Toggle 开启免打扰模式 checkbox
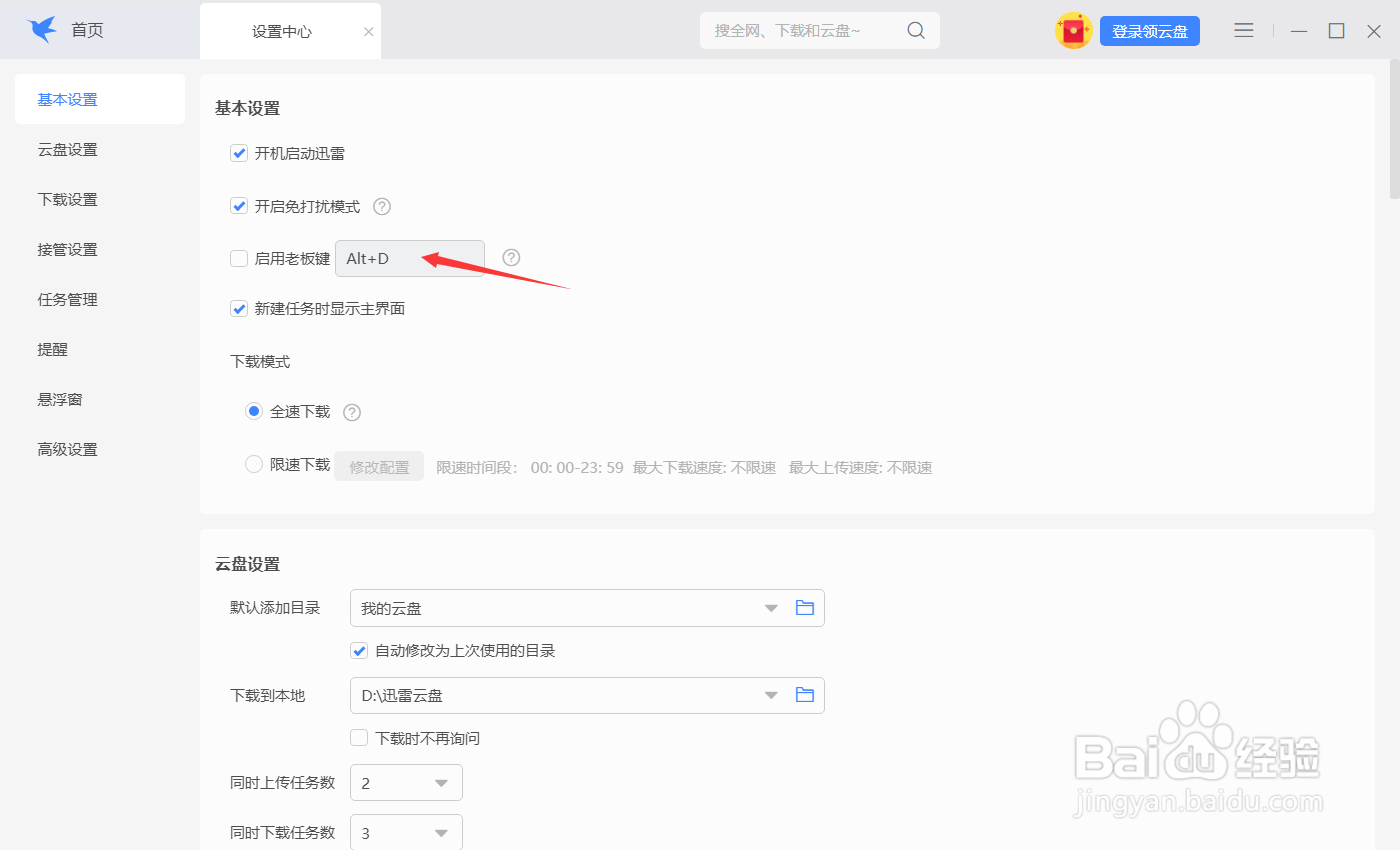This screenshot has width=1400, height=850. click(239, 206)
